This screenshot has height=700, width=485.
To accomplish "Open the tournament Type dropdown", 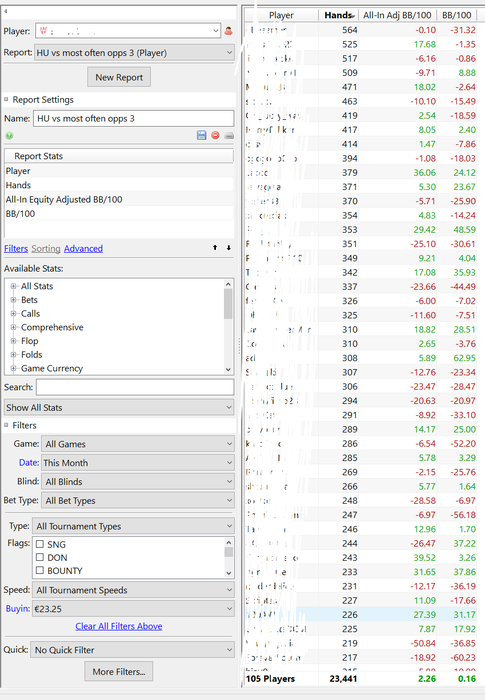I will (133, 526).
